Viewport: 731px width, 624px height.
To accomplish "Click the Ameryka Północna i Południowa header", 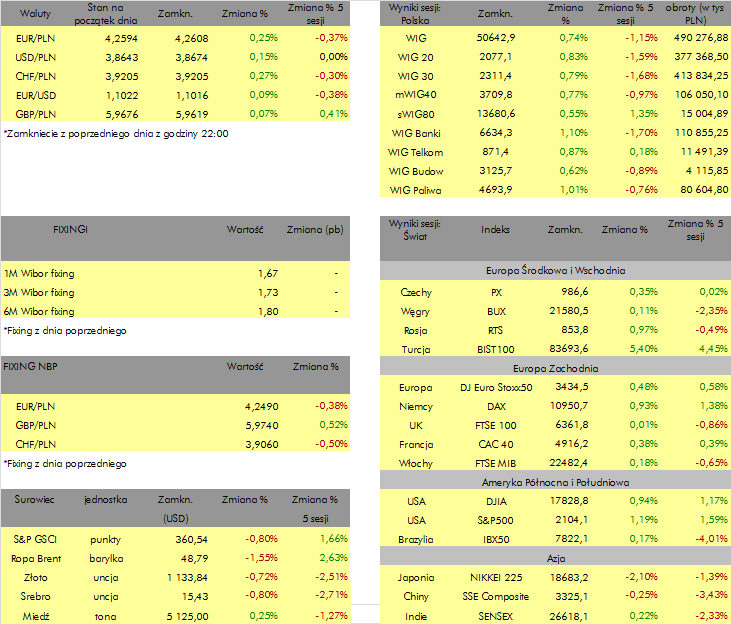I will coord(555,482).
